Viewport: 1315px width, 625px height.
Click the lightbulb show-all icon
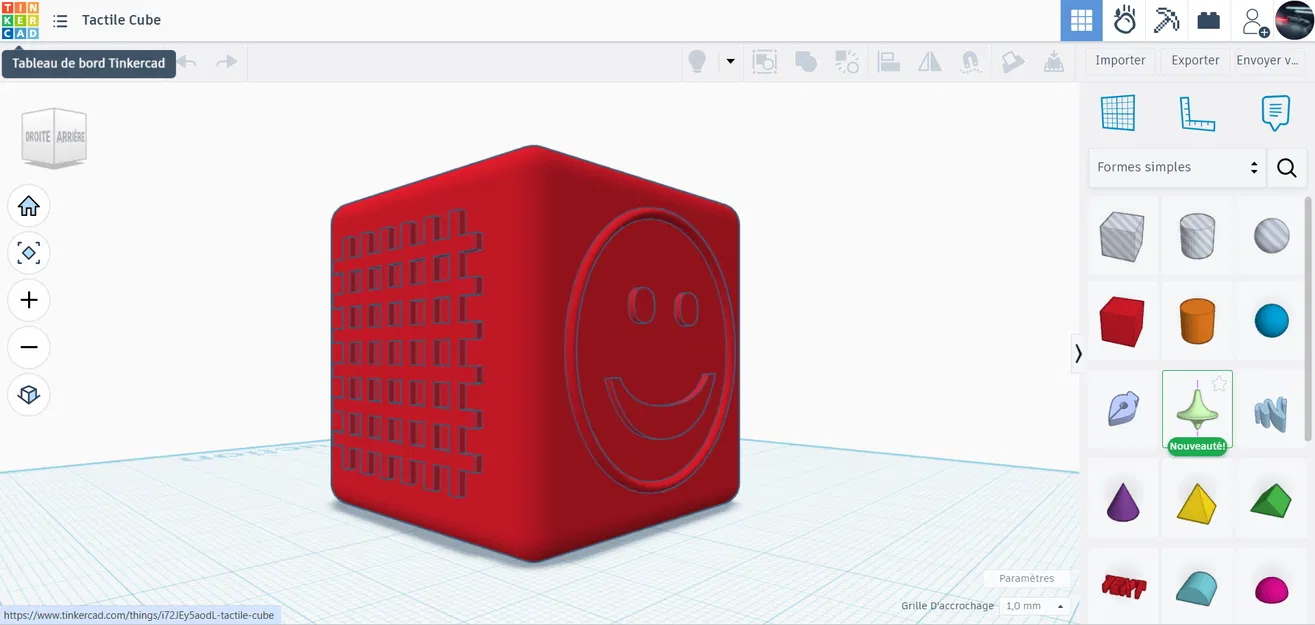697,62
